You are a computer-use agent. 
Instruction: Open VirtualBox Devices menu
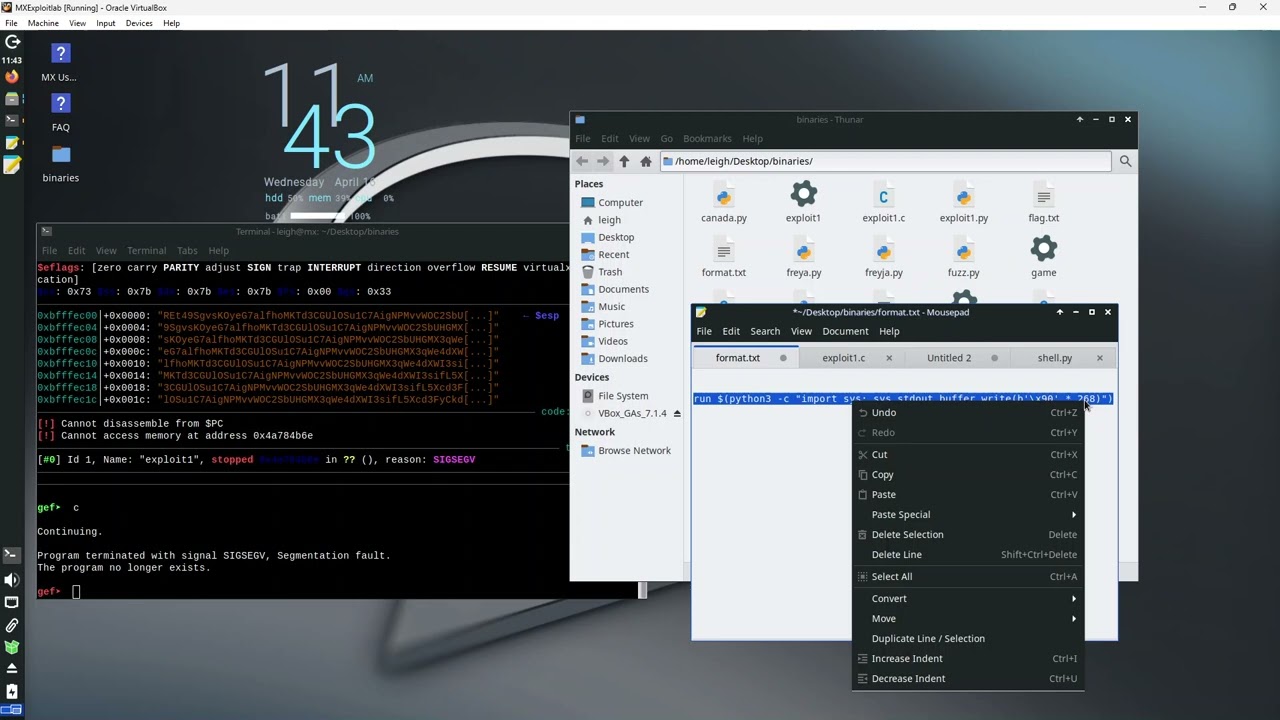point(139,23)
